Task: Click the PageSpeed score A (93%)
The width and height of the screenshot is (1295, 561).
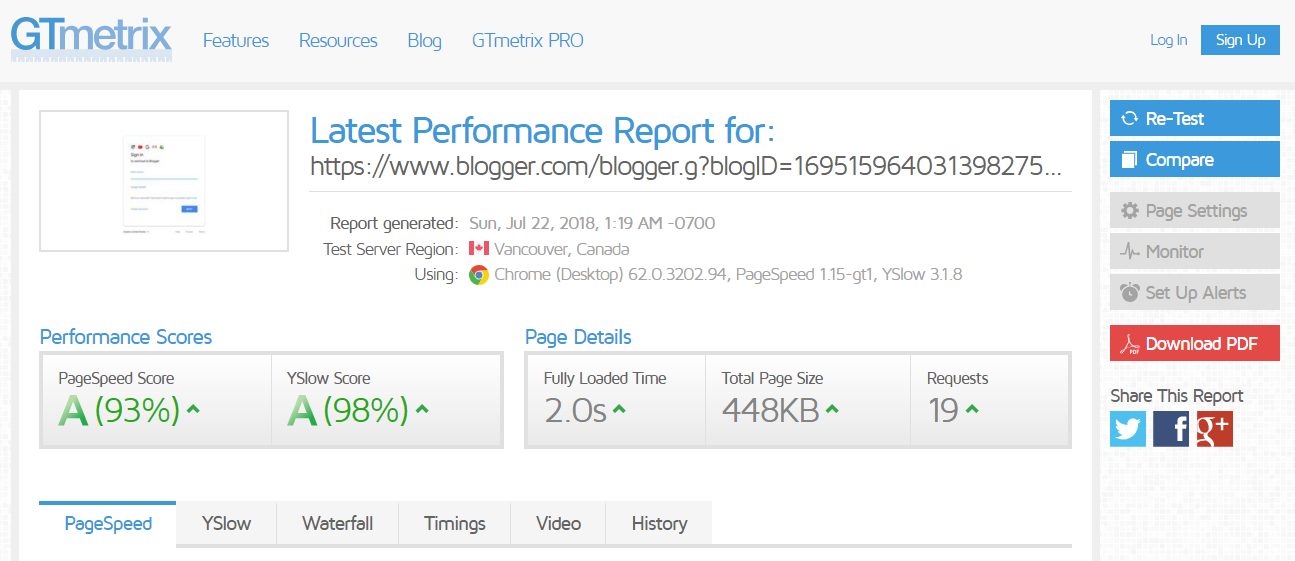Action: pyautogui.click(x=120, y=410)
